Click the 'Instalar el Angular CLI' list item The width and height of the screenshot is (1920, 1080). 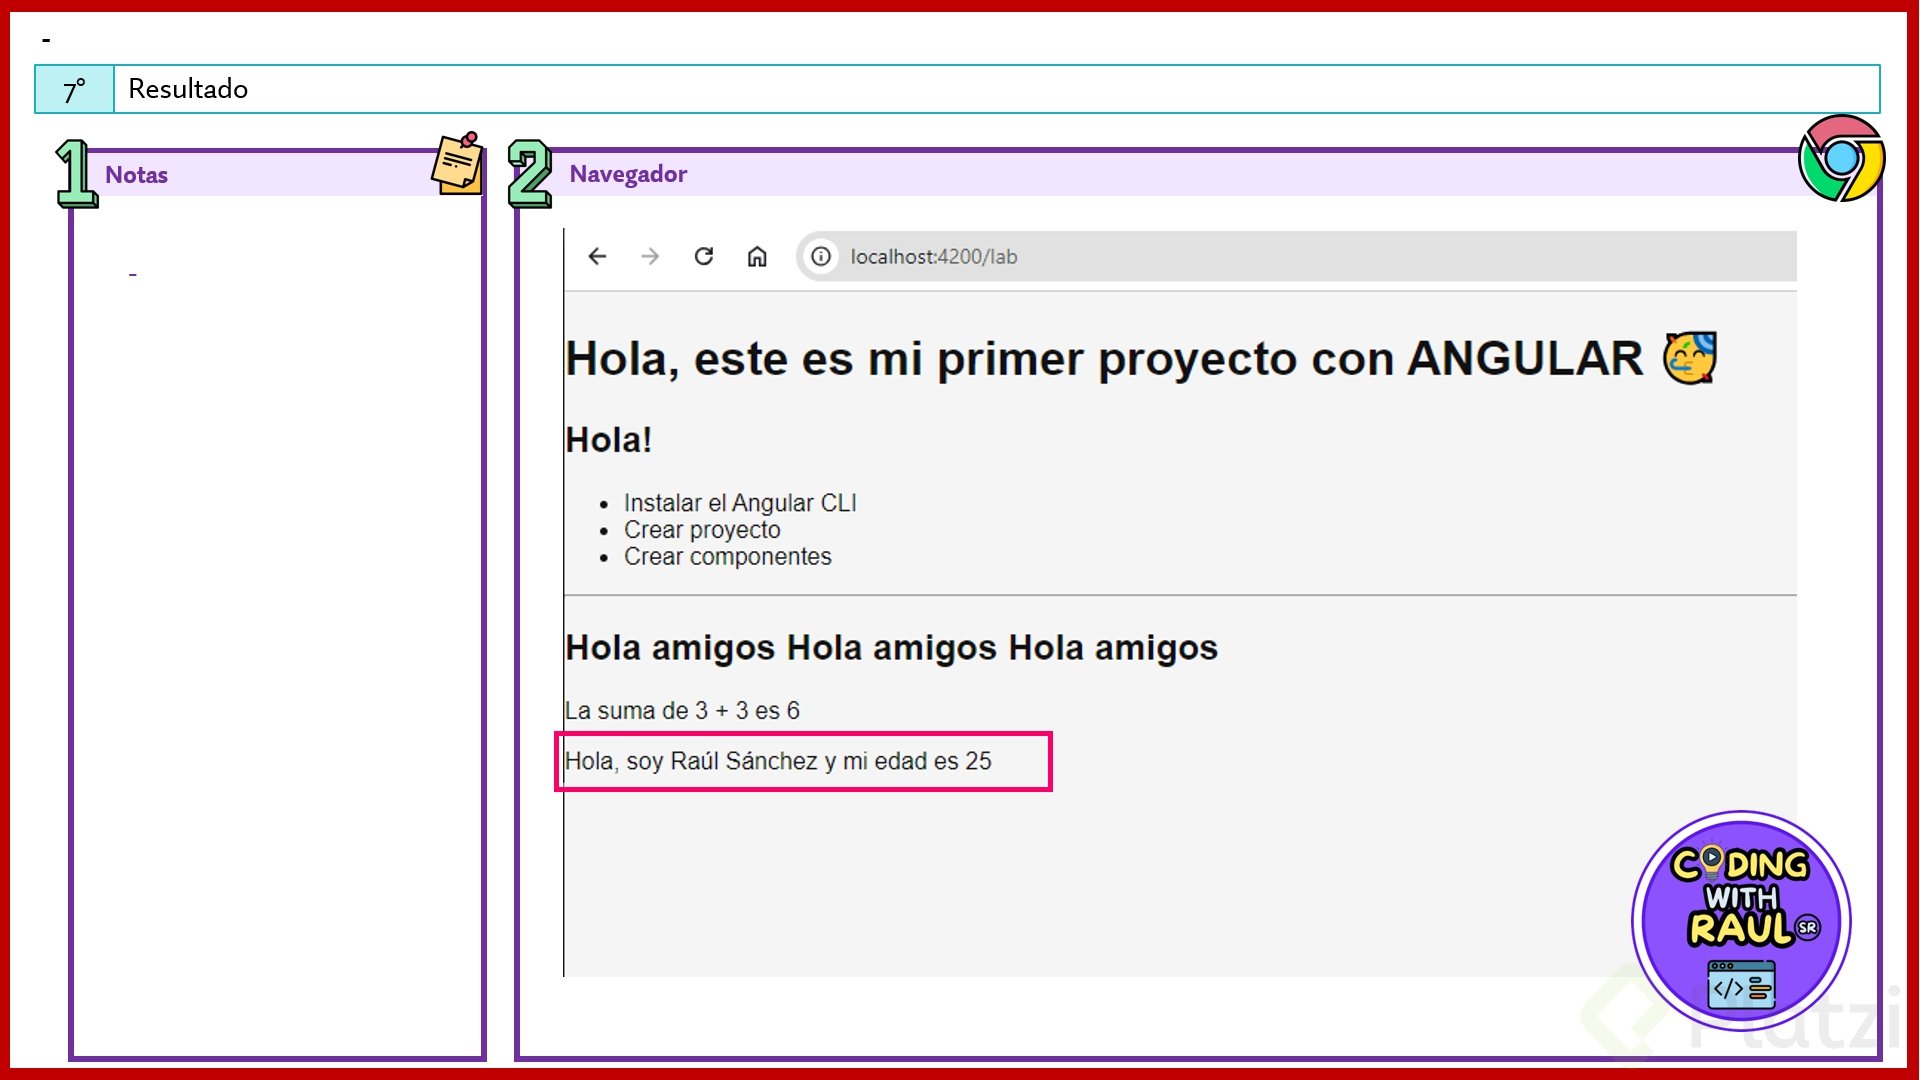tap(739, 503)
